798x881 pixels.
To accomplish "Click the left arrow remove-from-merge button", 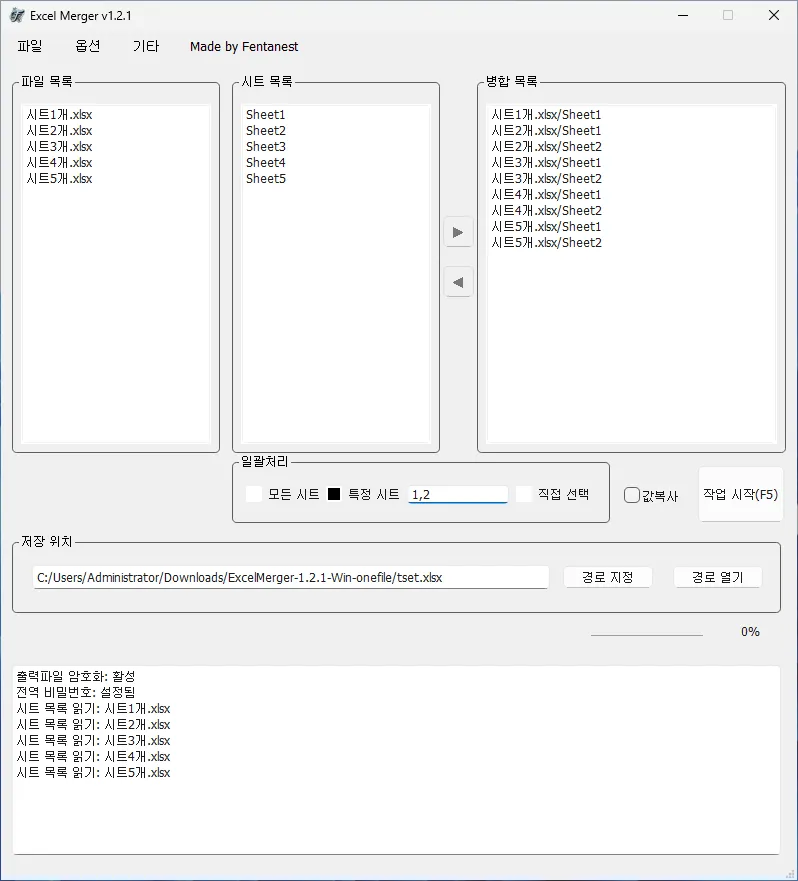I will [x=458, y=282].
